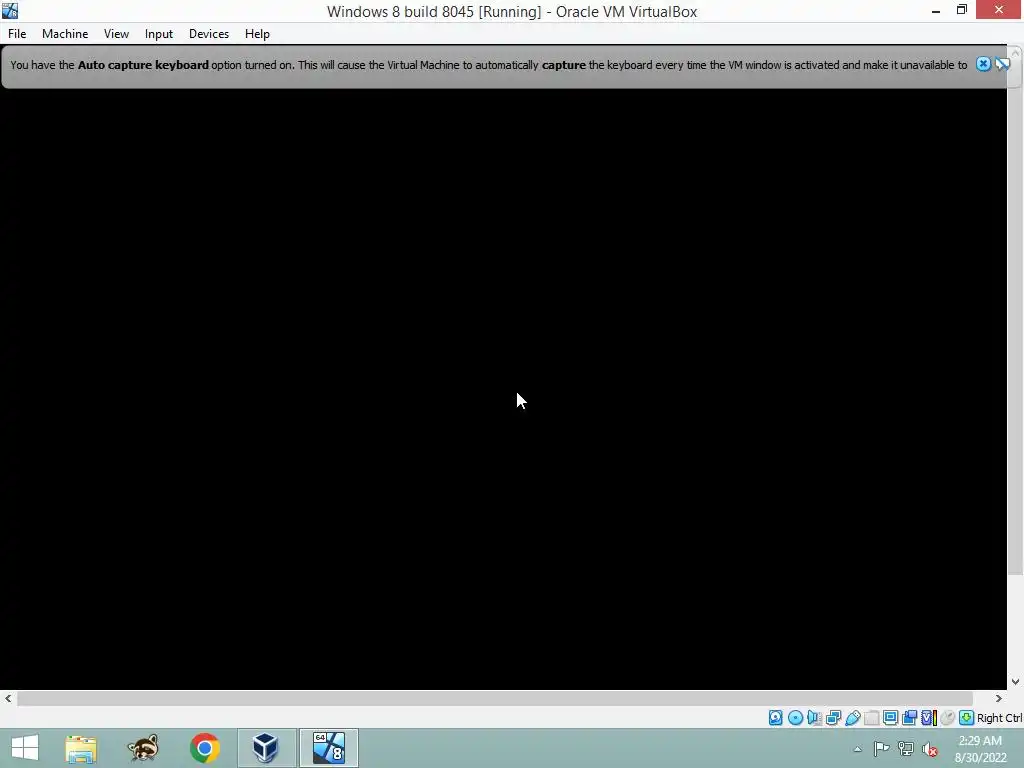The image size is (1024, 768).
Task: Open the Action Center flag icon
Action: coord(881,749)
